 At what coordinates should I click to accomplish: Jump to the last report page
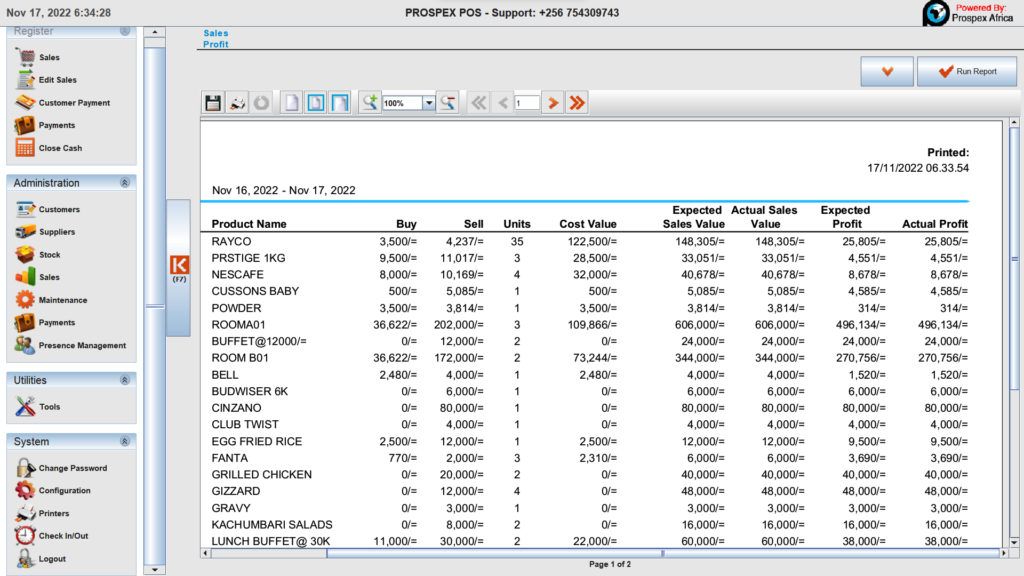[x=577, y=103]
